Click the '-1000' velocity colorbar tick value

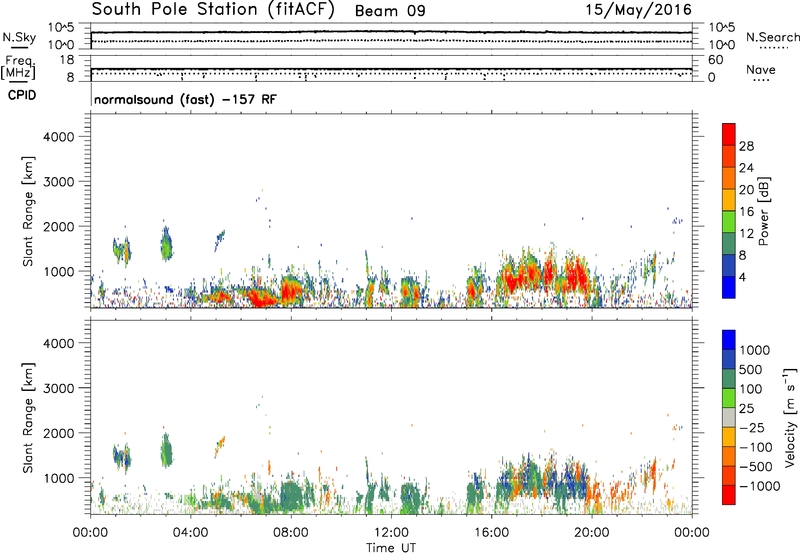tap(760, 486)
